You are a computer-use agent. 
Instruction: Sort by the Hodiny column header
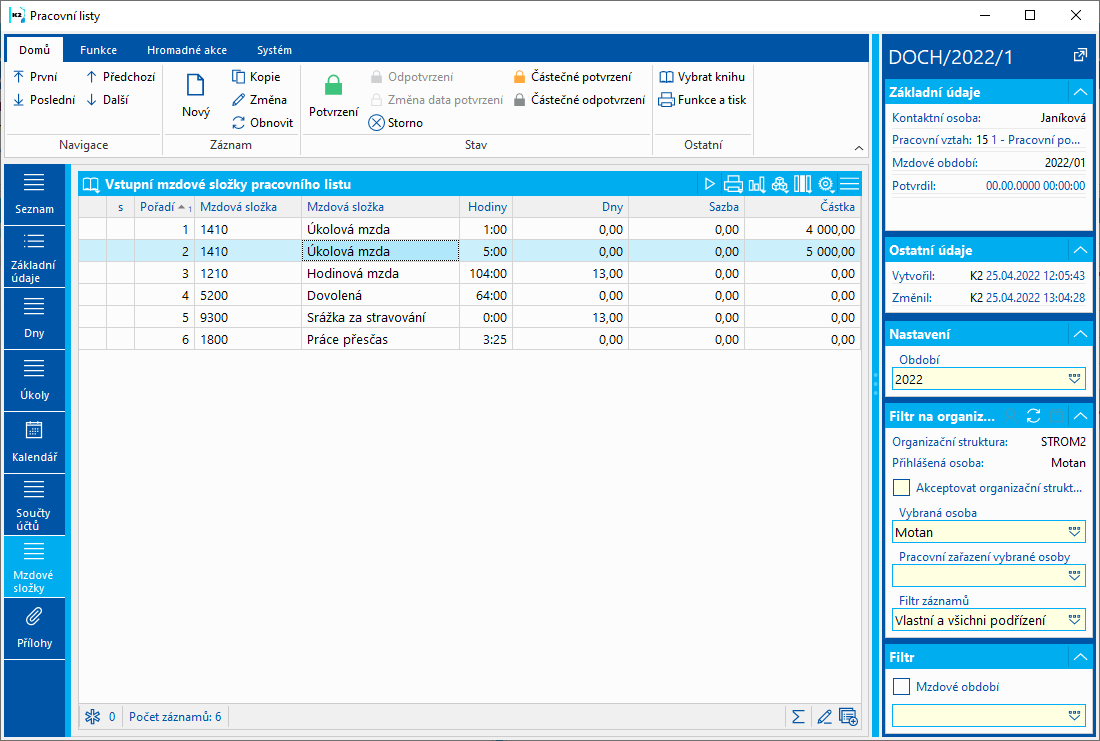(x=487, y=207)
